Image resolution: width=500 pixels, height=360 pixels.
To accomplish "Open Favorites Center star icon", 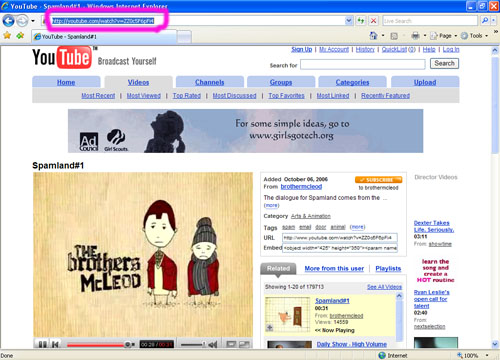I will point(7,35).
